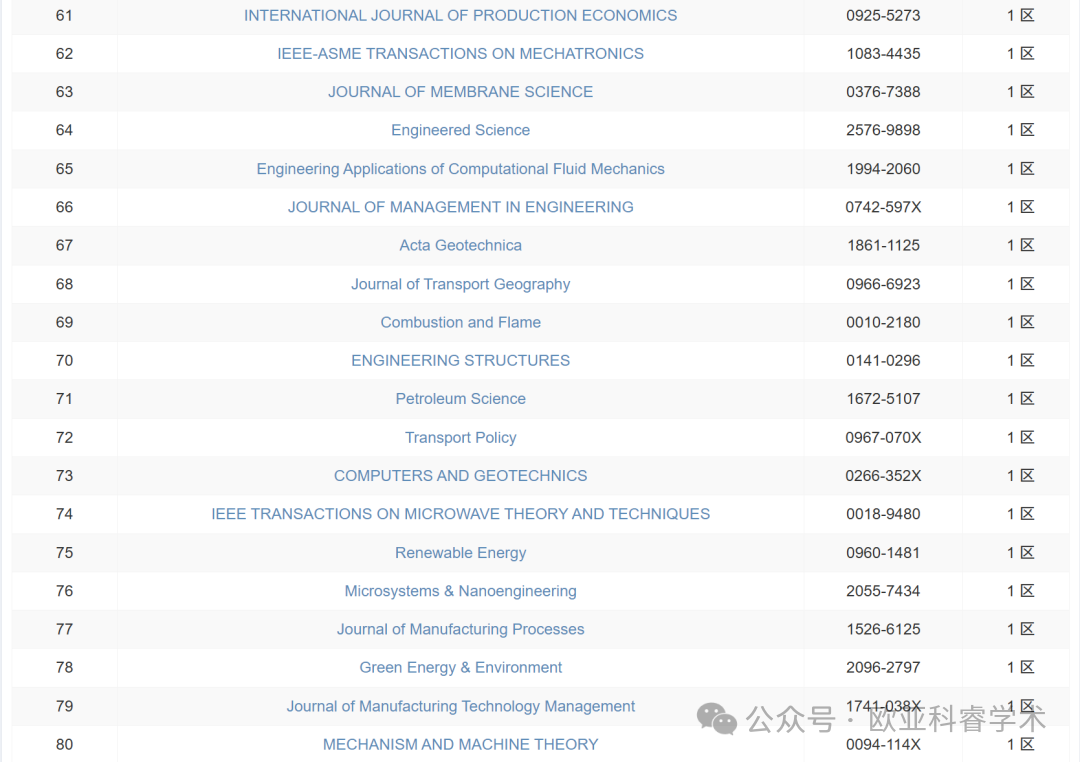Click the 1区 ranking in Engineered Science row
The width and height of the screenshot is (1080, 762).
click(x=1021, y=130)
